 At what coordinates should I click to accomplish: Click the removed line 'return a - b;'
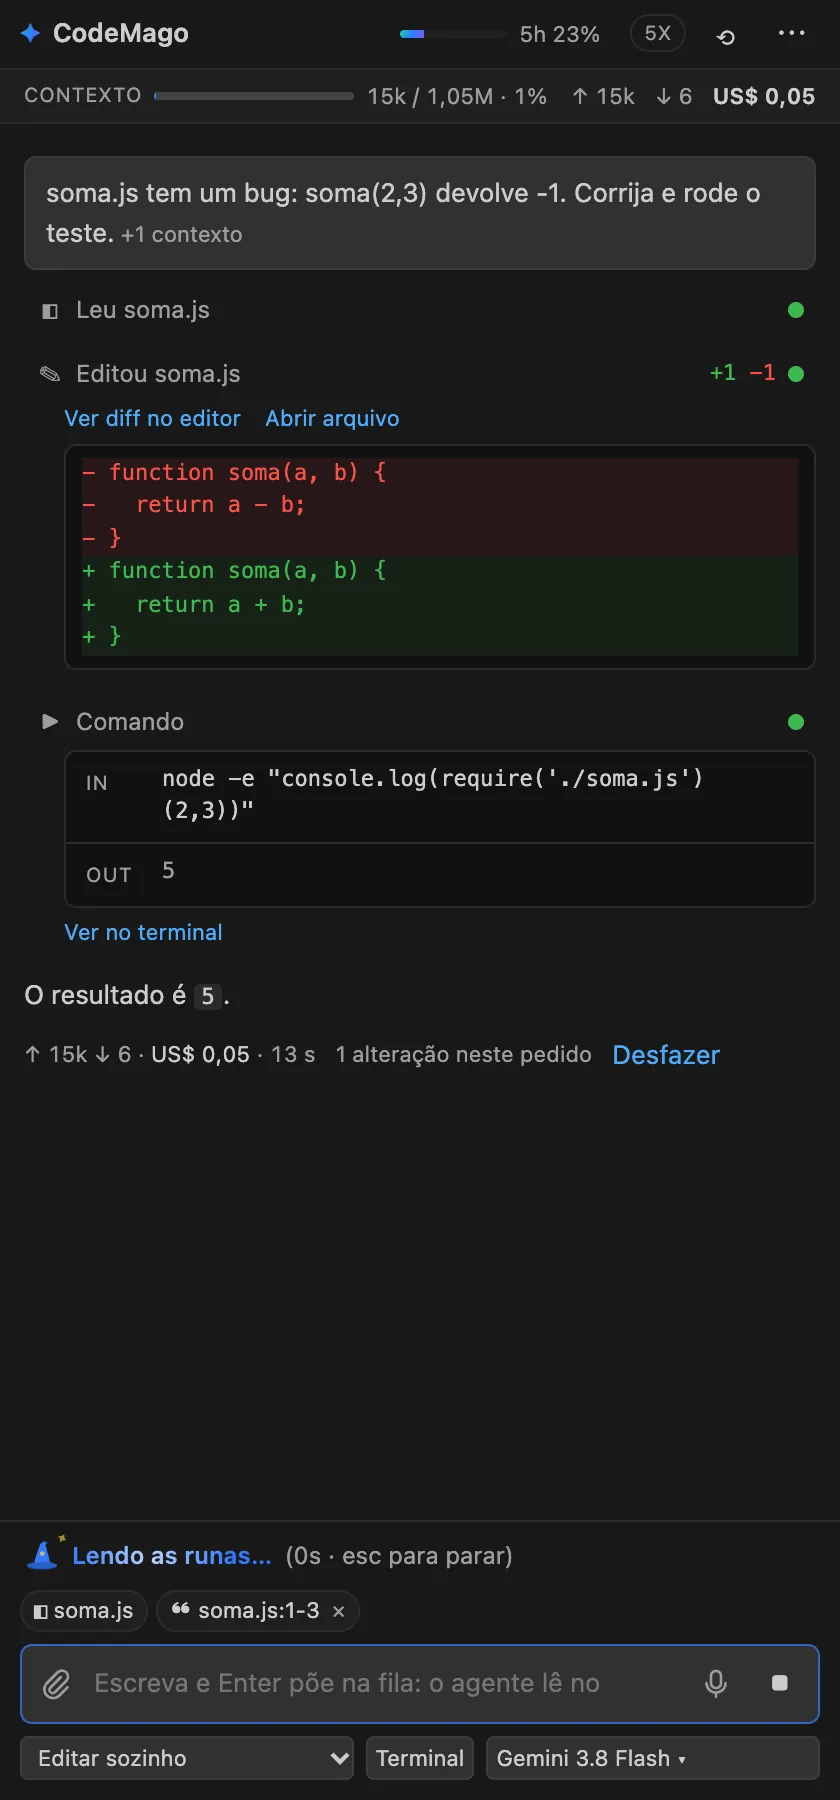[220, 505]
